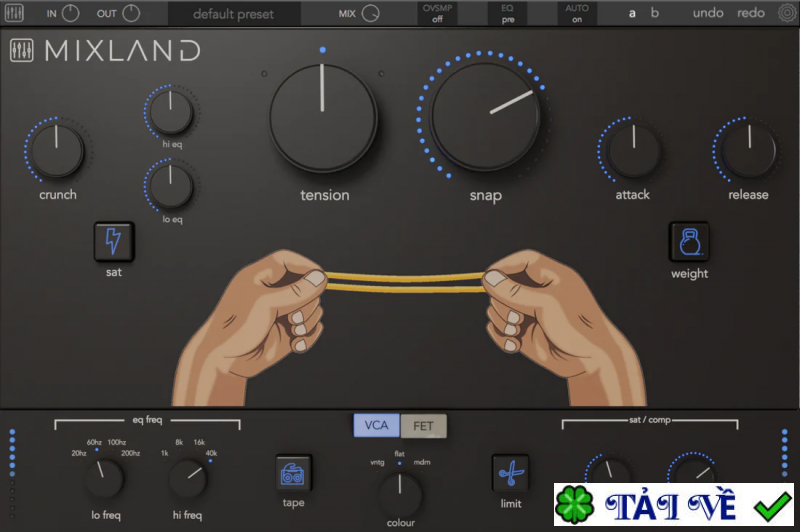
Task: Click the "200hz" lo freq label
Action: (131, 453)
